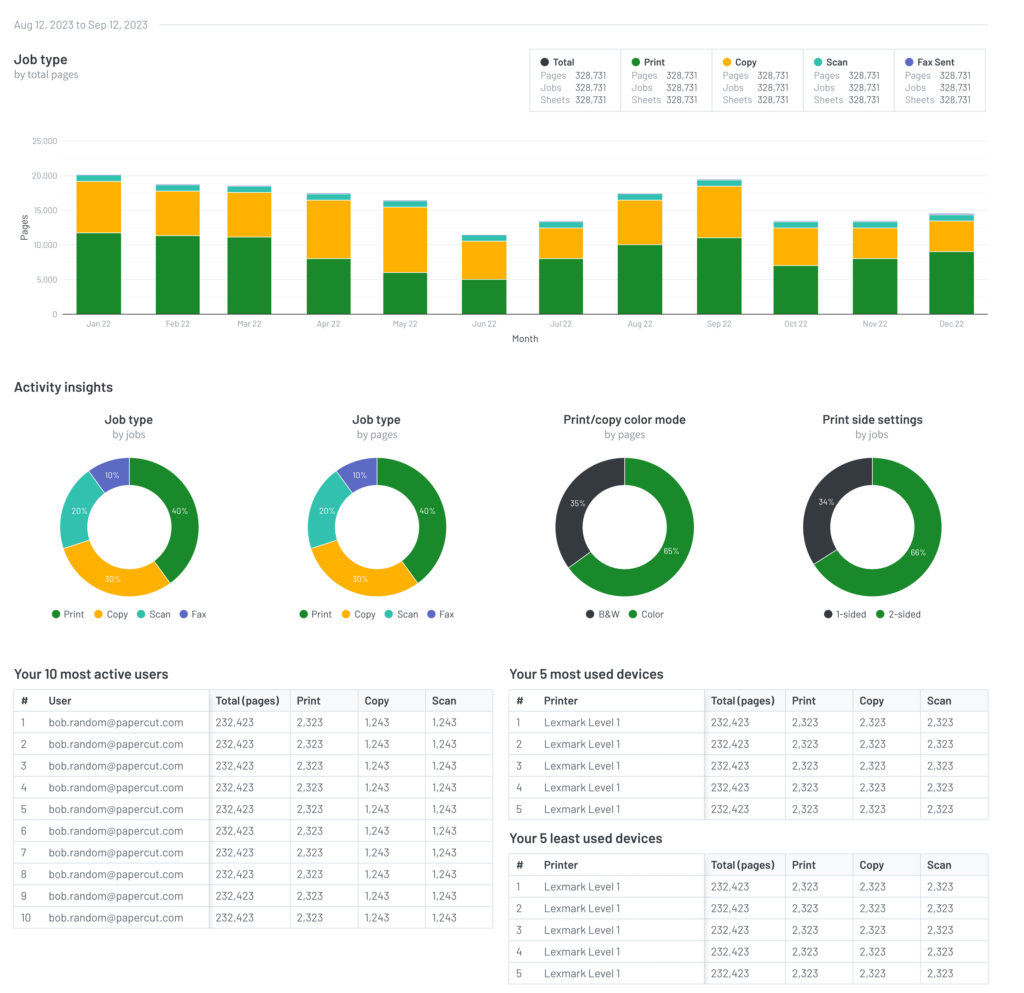The image size is (1024, 993).
Task: Sort most active users by Total (pages) header
Action: [x=247, y=701]
